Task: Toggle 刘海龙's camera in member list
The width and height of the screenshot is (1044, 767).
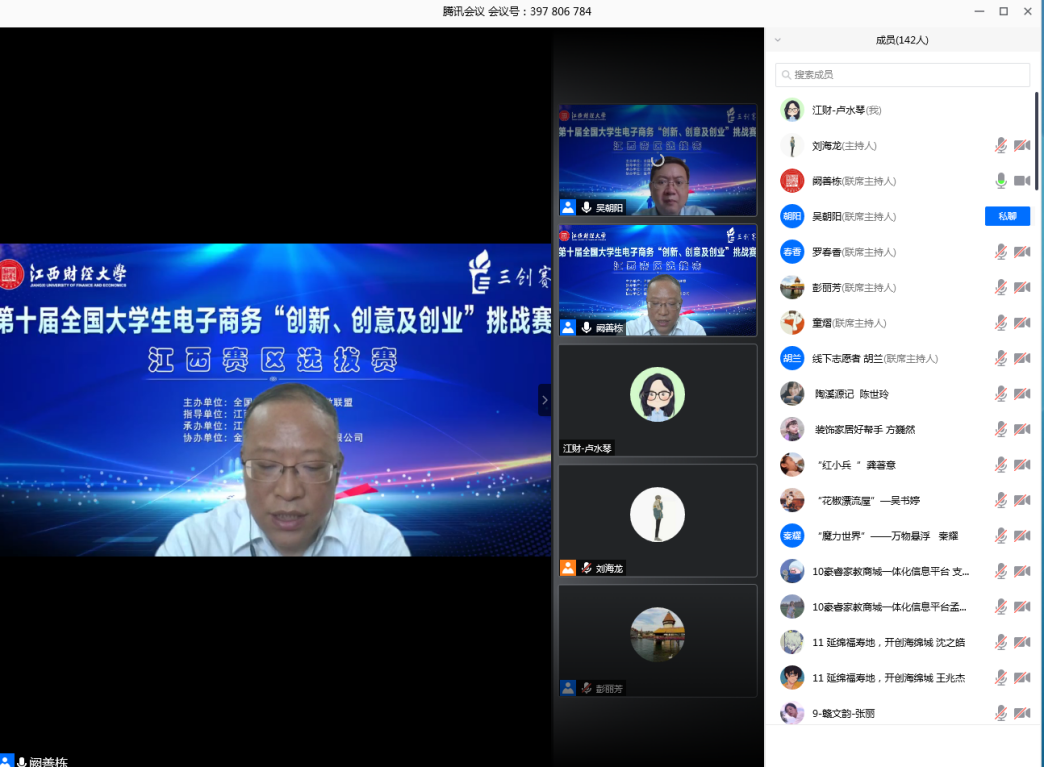Action: tap(1022, 145)
